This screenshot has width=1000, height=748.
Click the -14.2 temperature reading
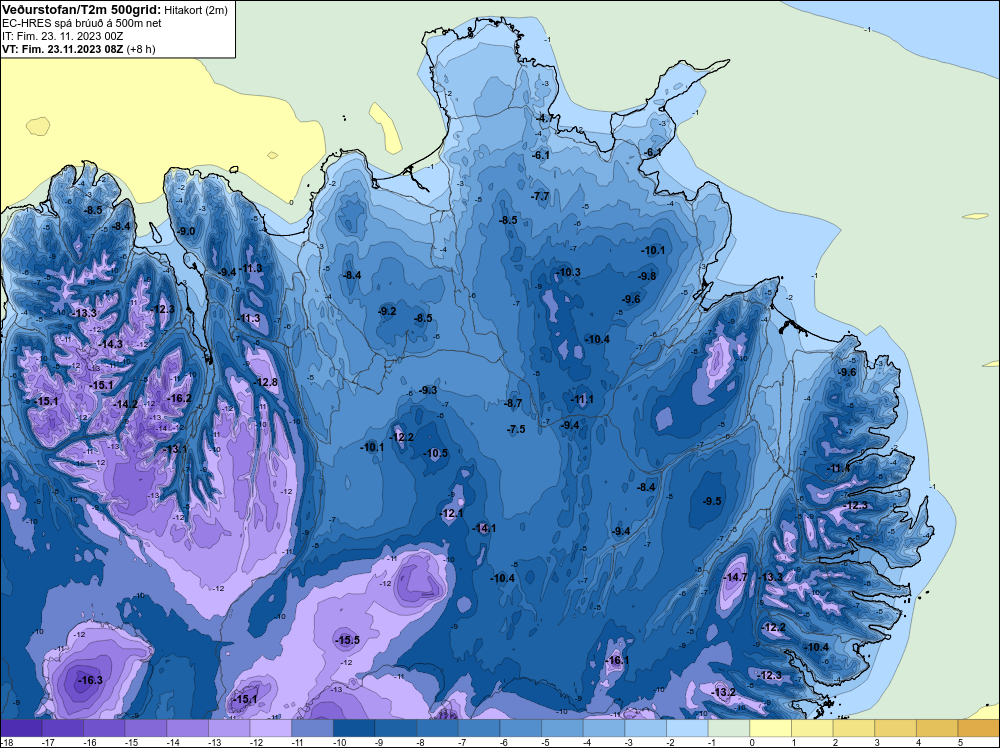point(126,404)
